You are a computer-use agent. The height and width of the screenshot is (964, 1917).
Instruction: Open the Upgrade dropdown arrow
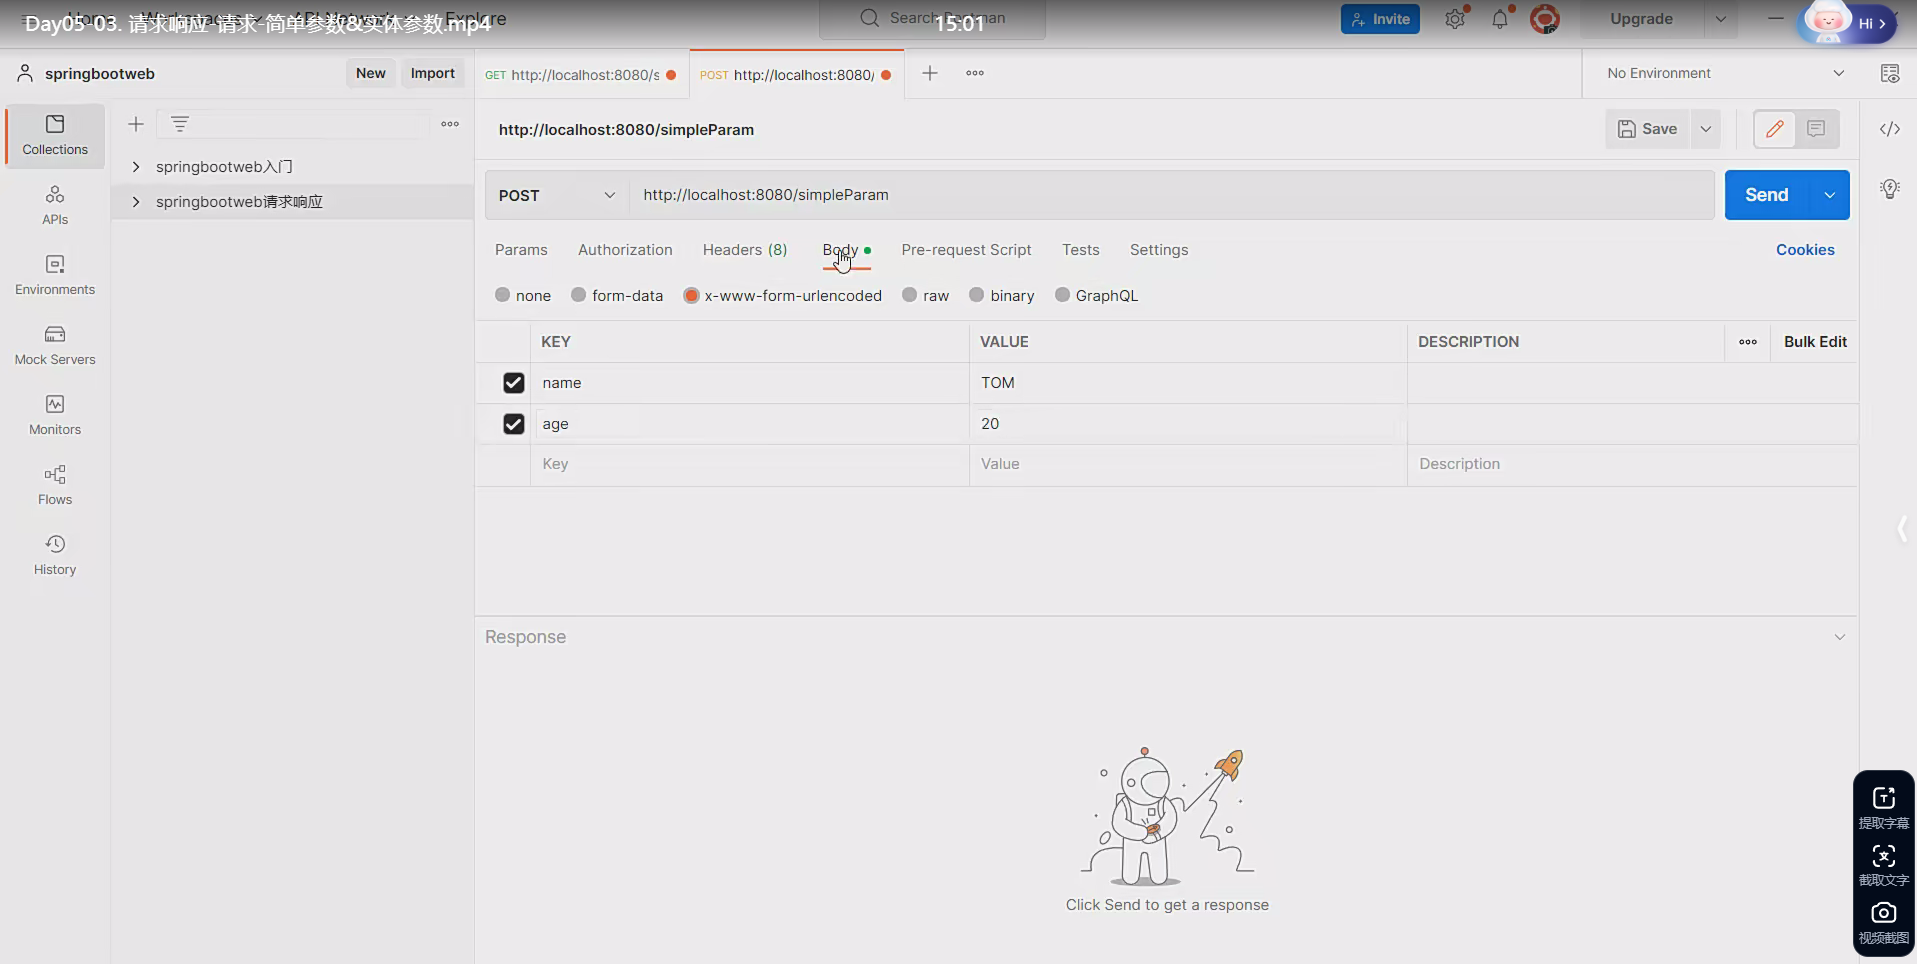(1721, 19)
